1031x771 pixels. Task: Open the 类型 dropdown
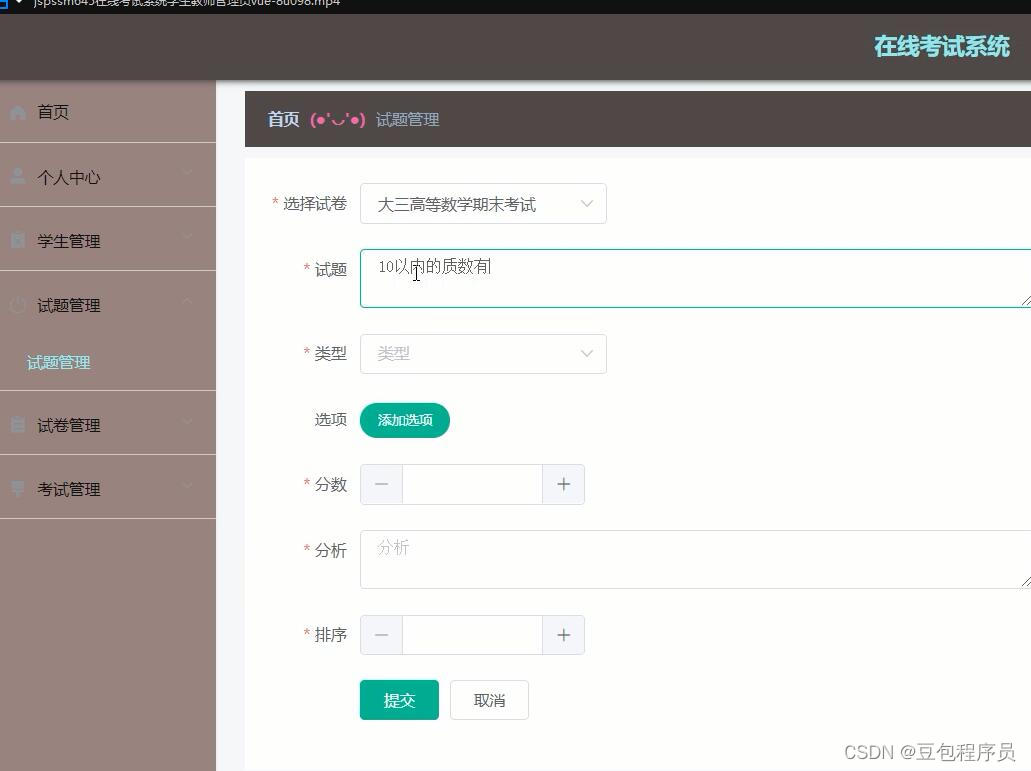pos(483,353)
